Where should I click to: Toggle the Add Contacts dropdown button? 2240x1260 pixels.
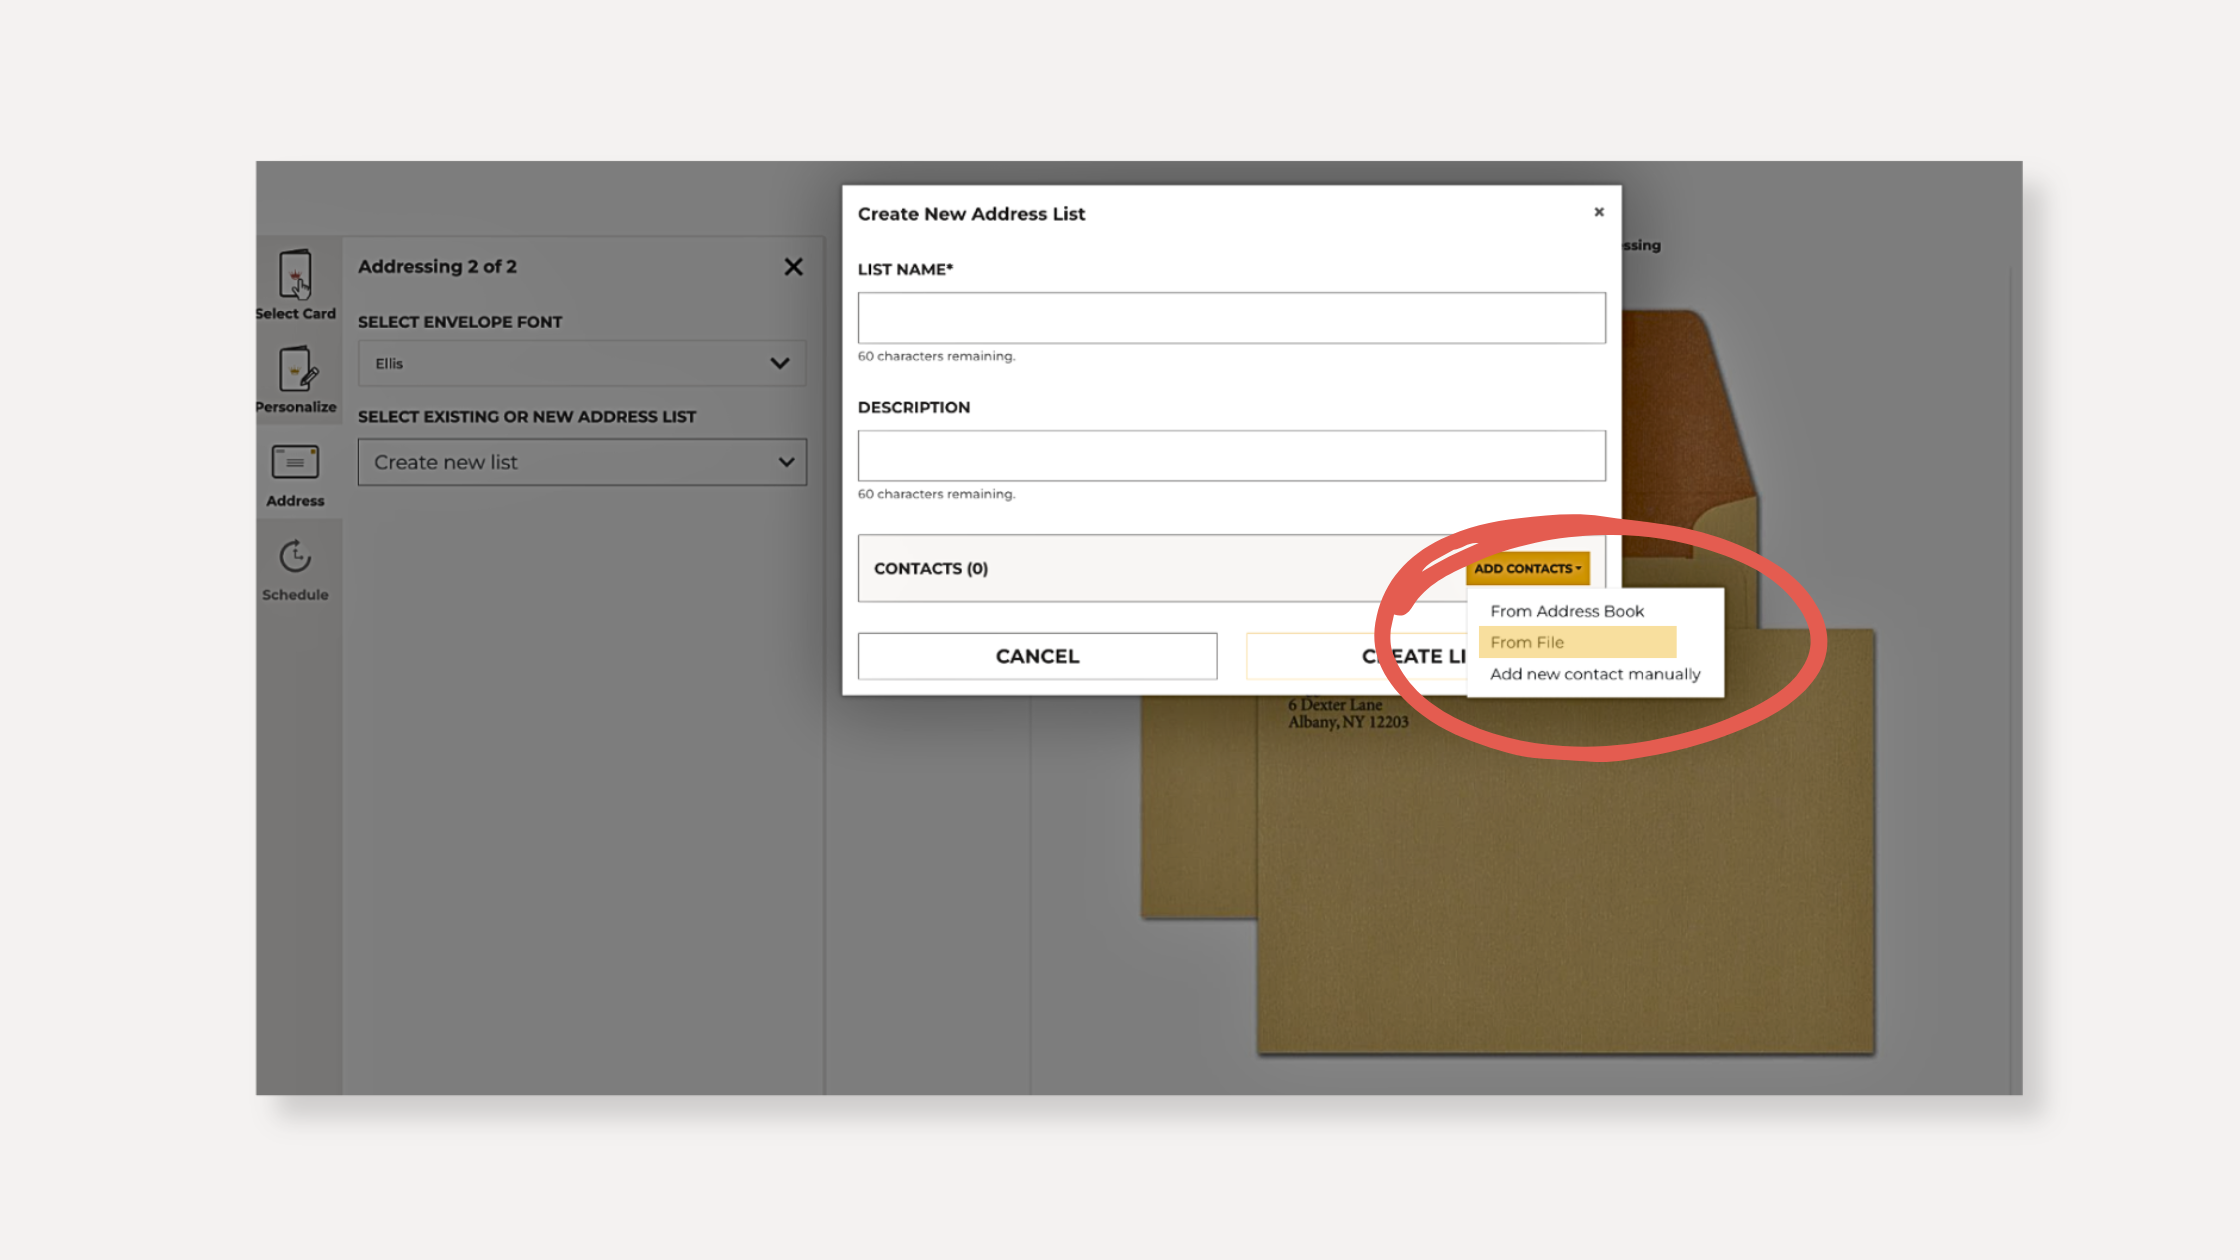point(1527,568)
